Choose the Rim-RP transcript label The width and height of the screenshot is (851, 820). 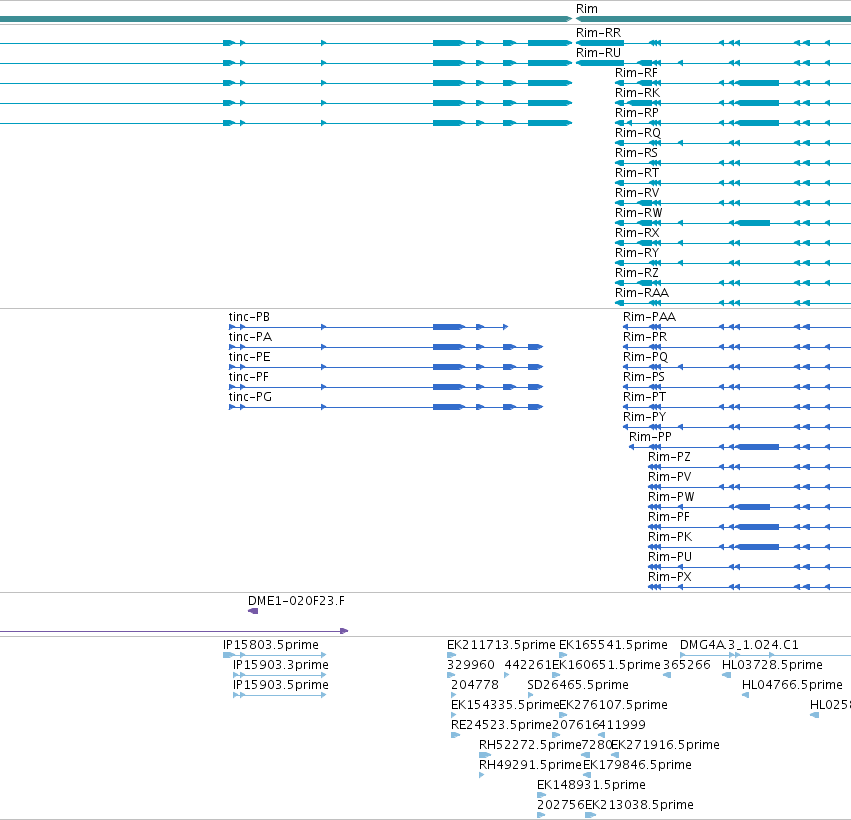tap(637, 113)
